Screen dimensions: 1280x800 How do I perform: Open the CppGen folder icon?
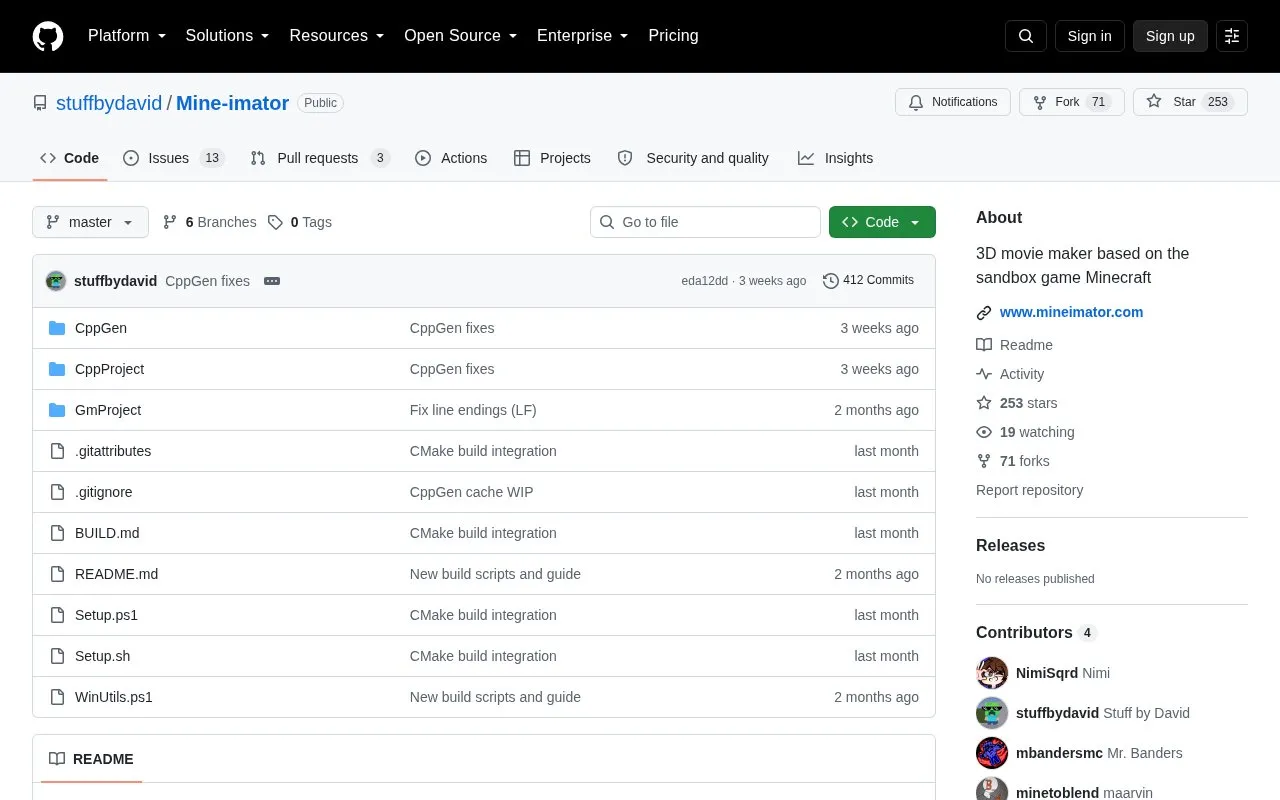pyautogui.click(x=57, y=328)
